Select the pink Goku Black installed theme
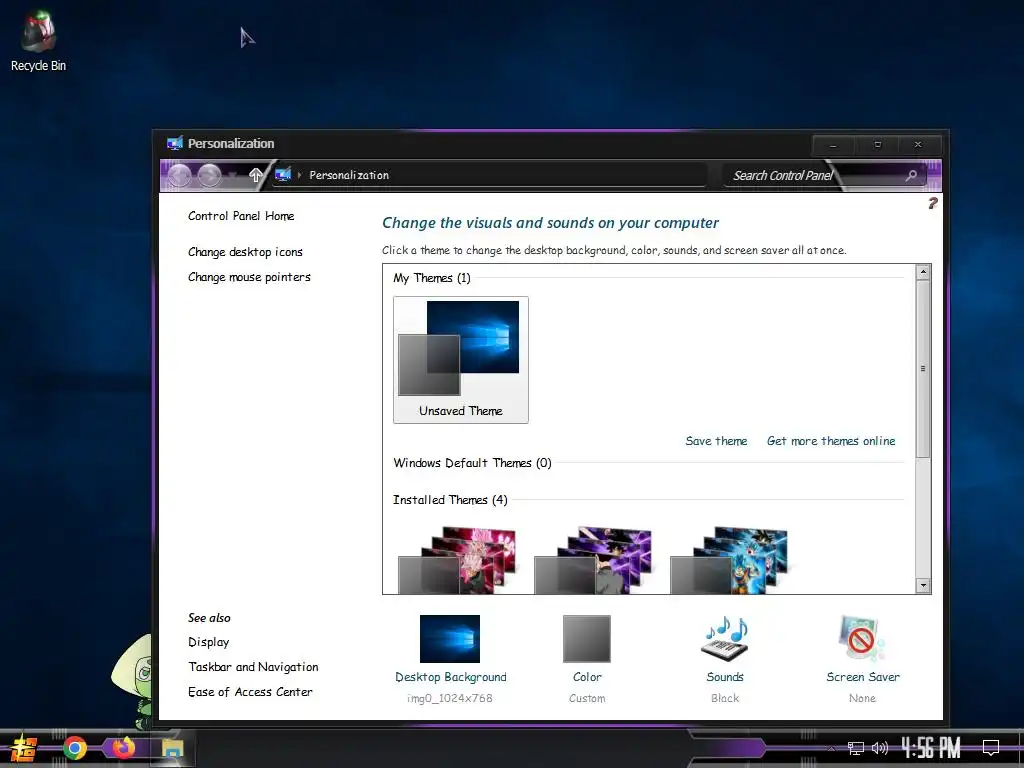Viewport: 1024px width, 768px height. pyautogui.click(x=458, y=560)
